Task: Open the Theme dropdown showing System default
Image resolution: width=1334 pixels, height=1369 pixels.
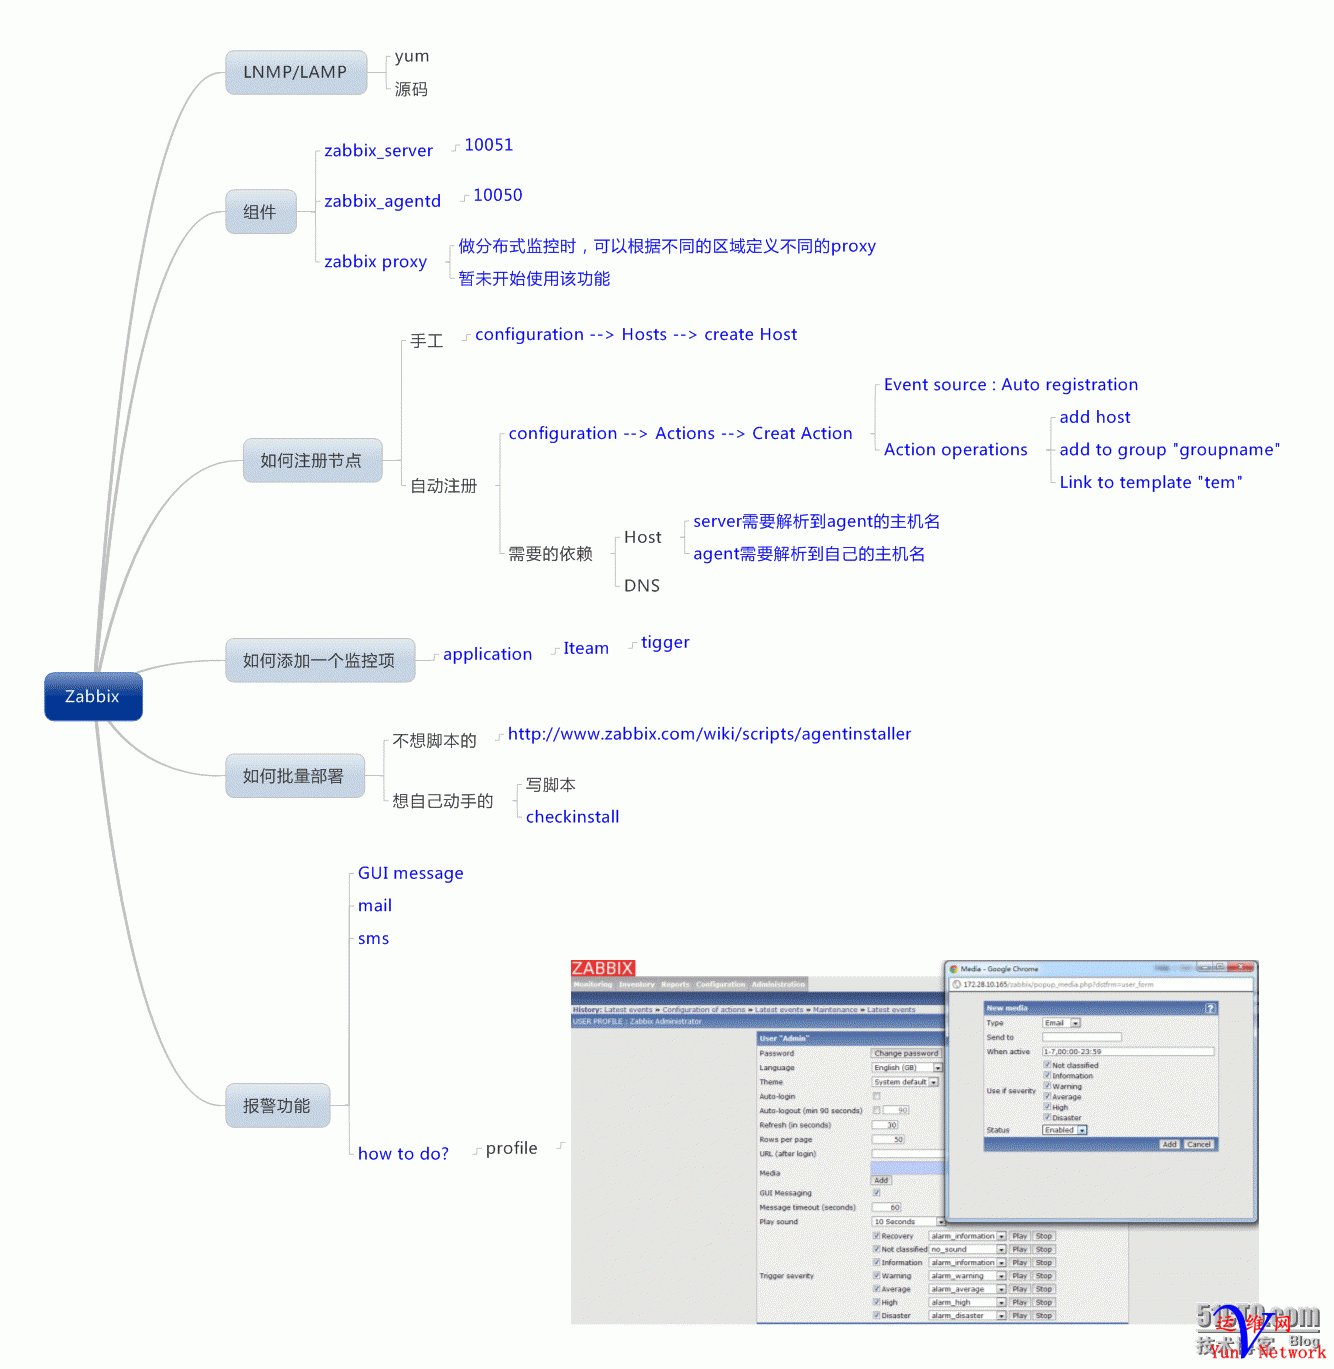Action: click(905, 1082)
